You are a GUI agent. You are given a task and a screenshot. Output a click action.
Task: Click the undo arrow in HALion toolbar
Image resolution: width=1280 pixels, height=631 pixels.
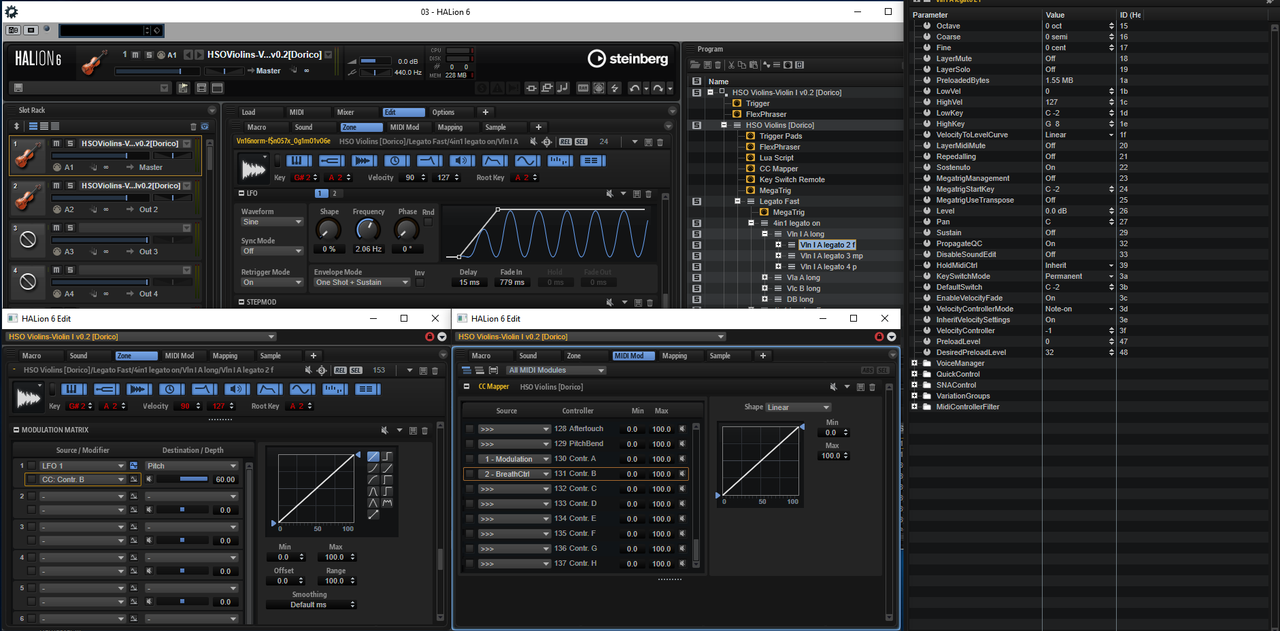point(634,88)
